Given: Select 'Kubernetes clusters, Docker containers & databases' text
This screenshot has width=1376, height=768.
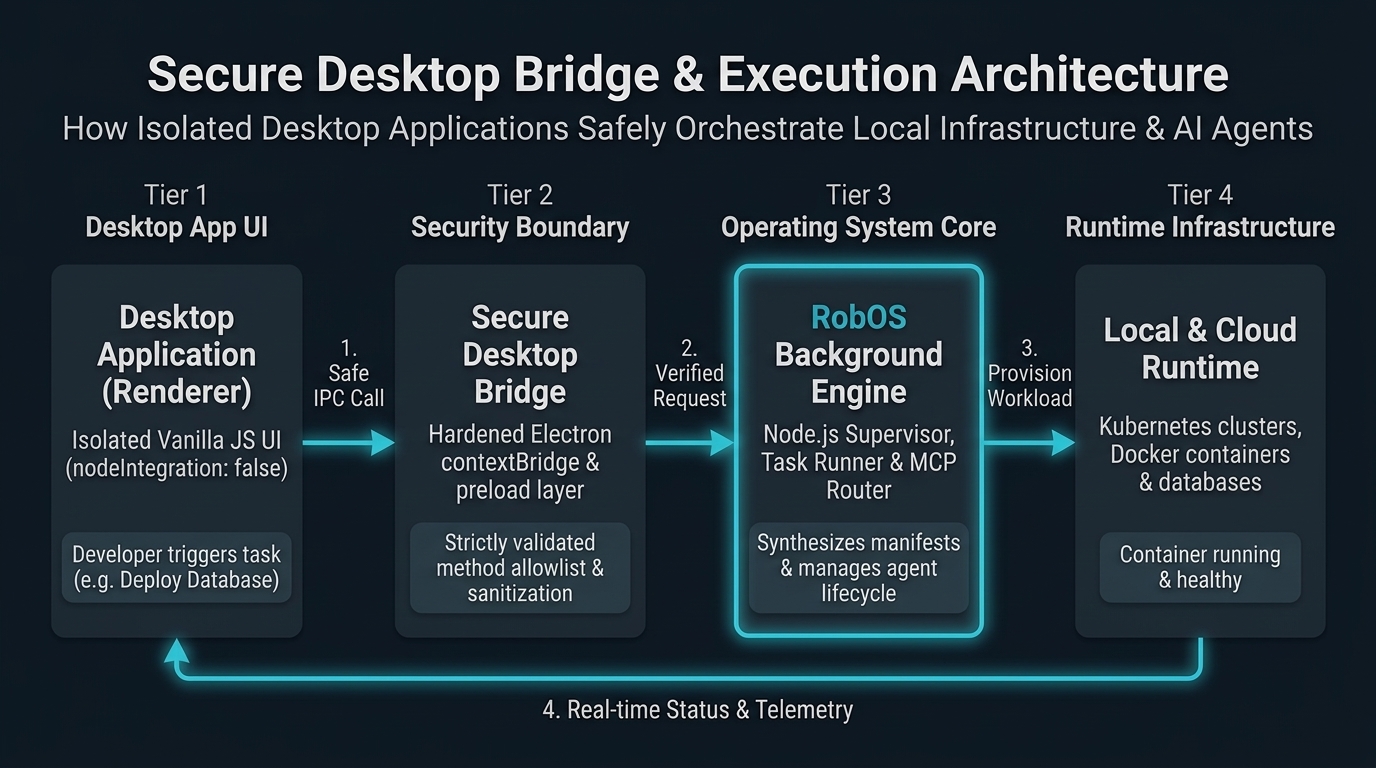Looking at the screenshot, I should click(x=1200, y=454).
